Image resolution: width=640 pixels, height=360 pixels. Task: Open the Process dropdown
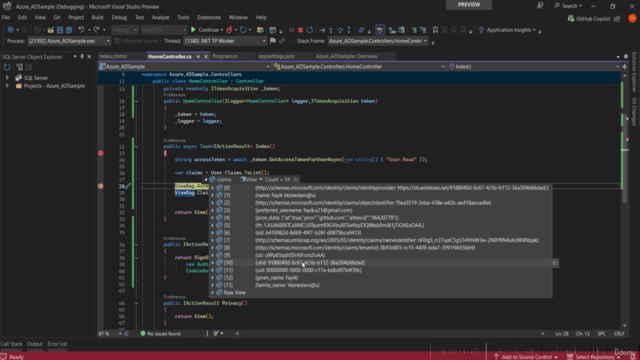click(x=108, y=41)
